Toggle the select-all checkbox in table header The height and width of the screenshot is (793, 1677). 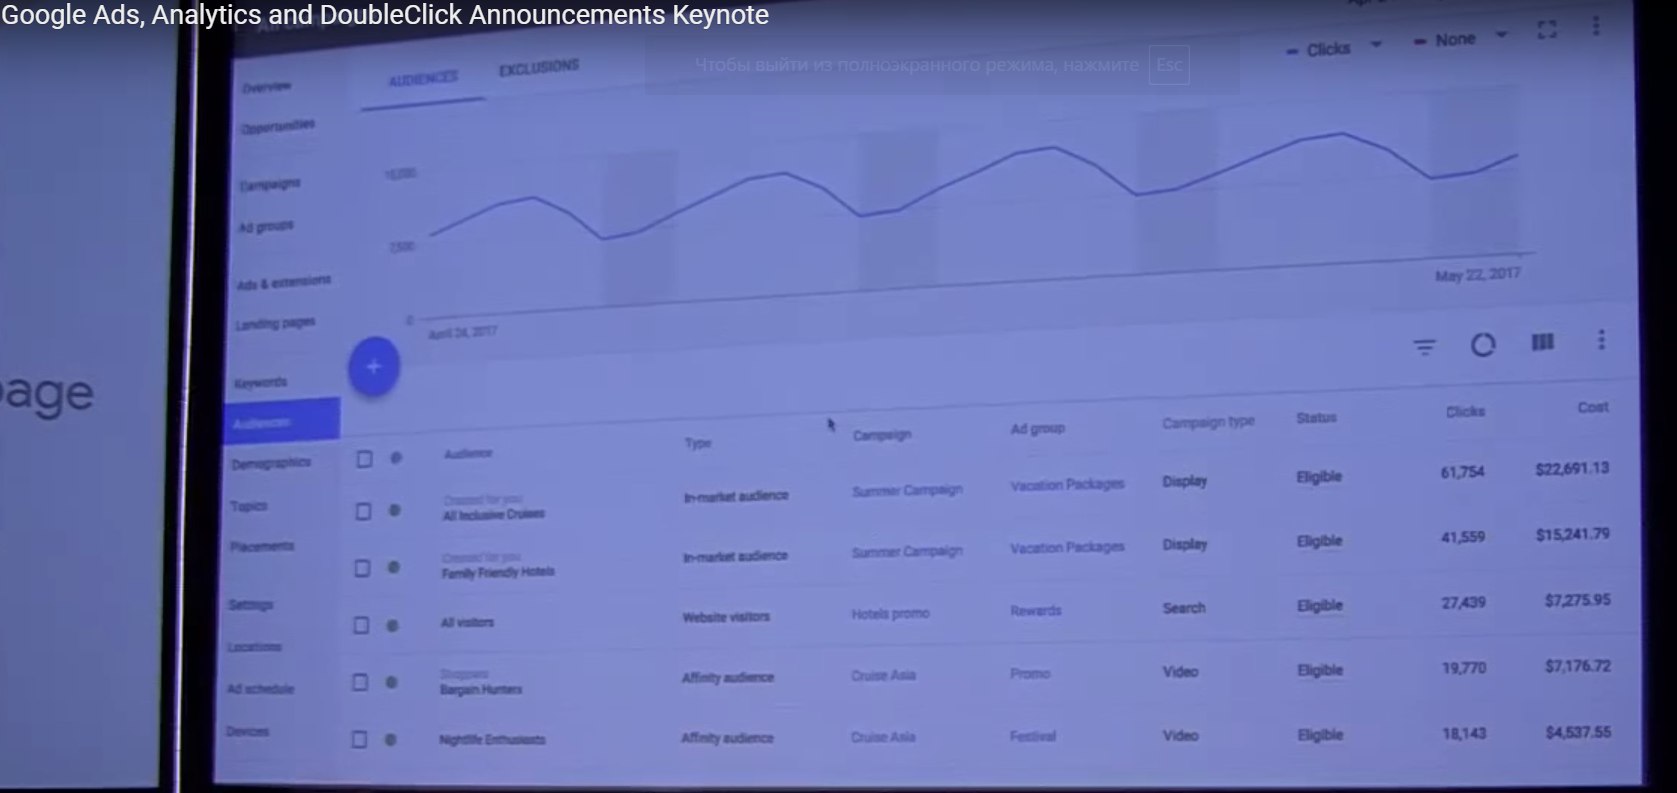pyautogui.click(x=364, y=459)
